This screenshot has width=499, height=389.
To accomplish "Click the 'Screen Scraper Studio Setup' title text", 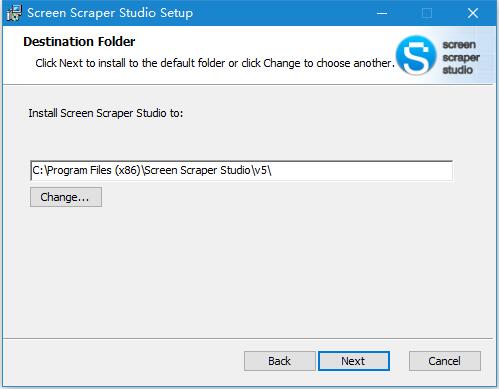I will 110,13.
